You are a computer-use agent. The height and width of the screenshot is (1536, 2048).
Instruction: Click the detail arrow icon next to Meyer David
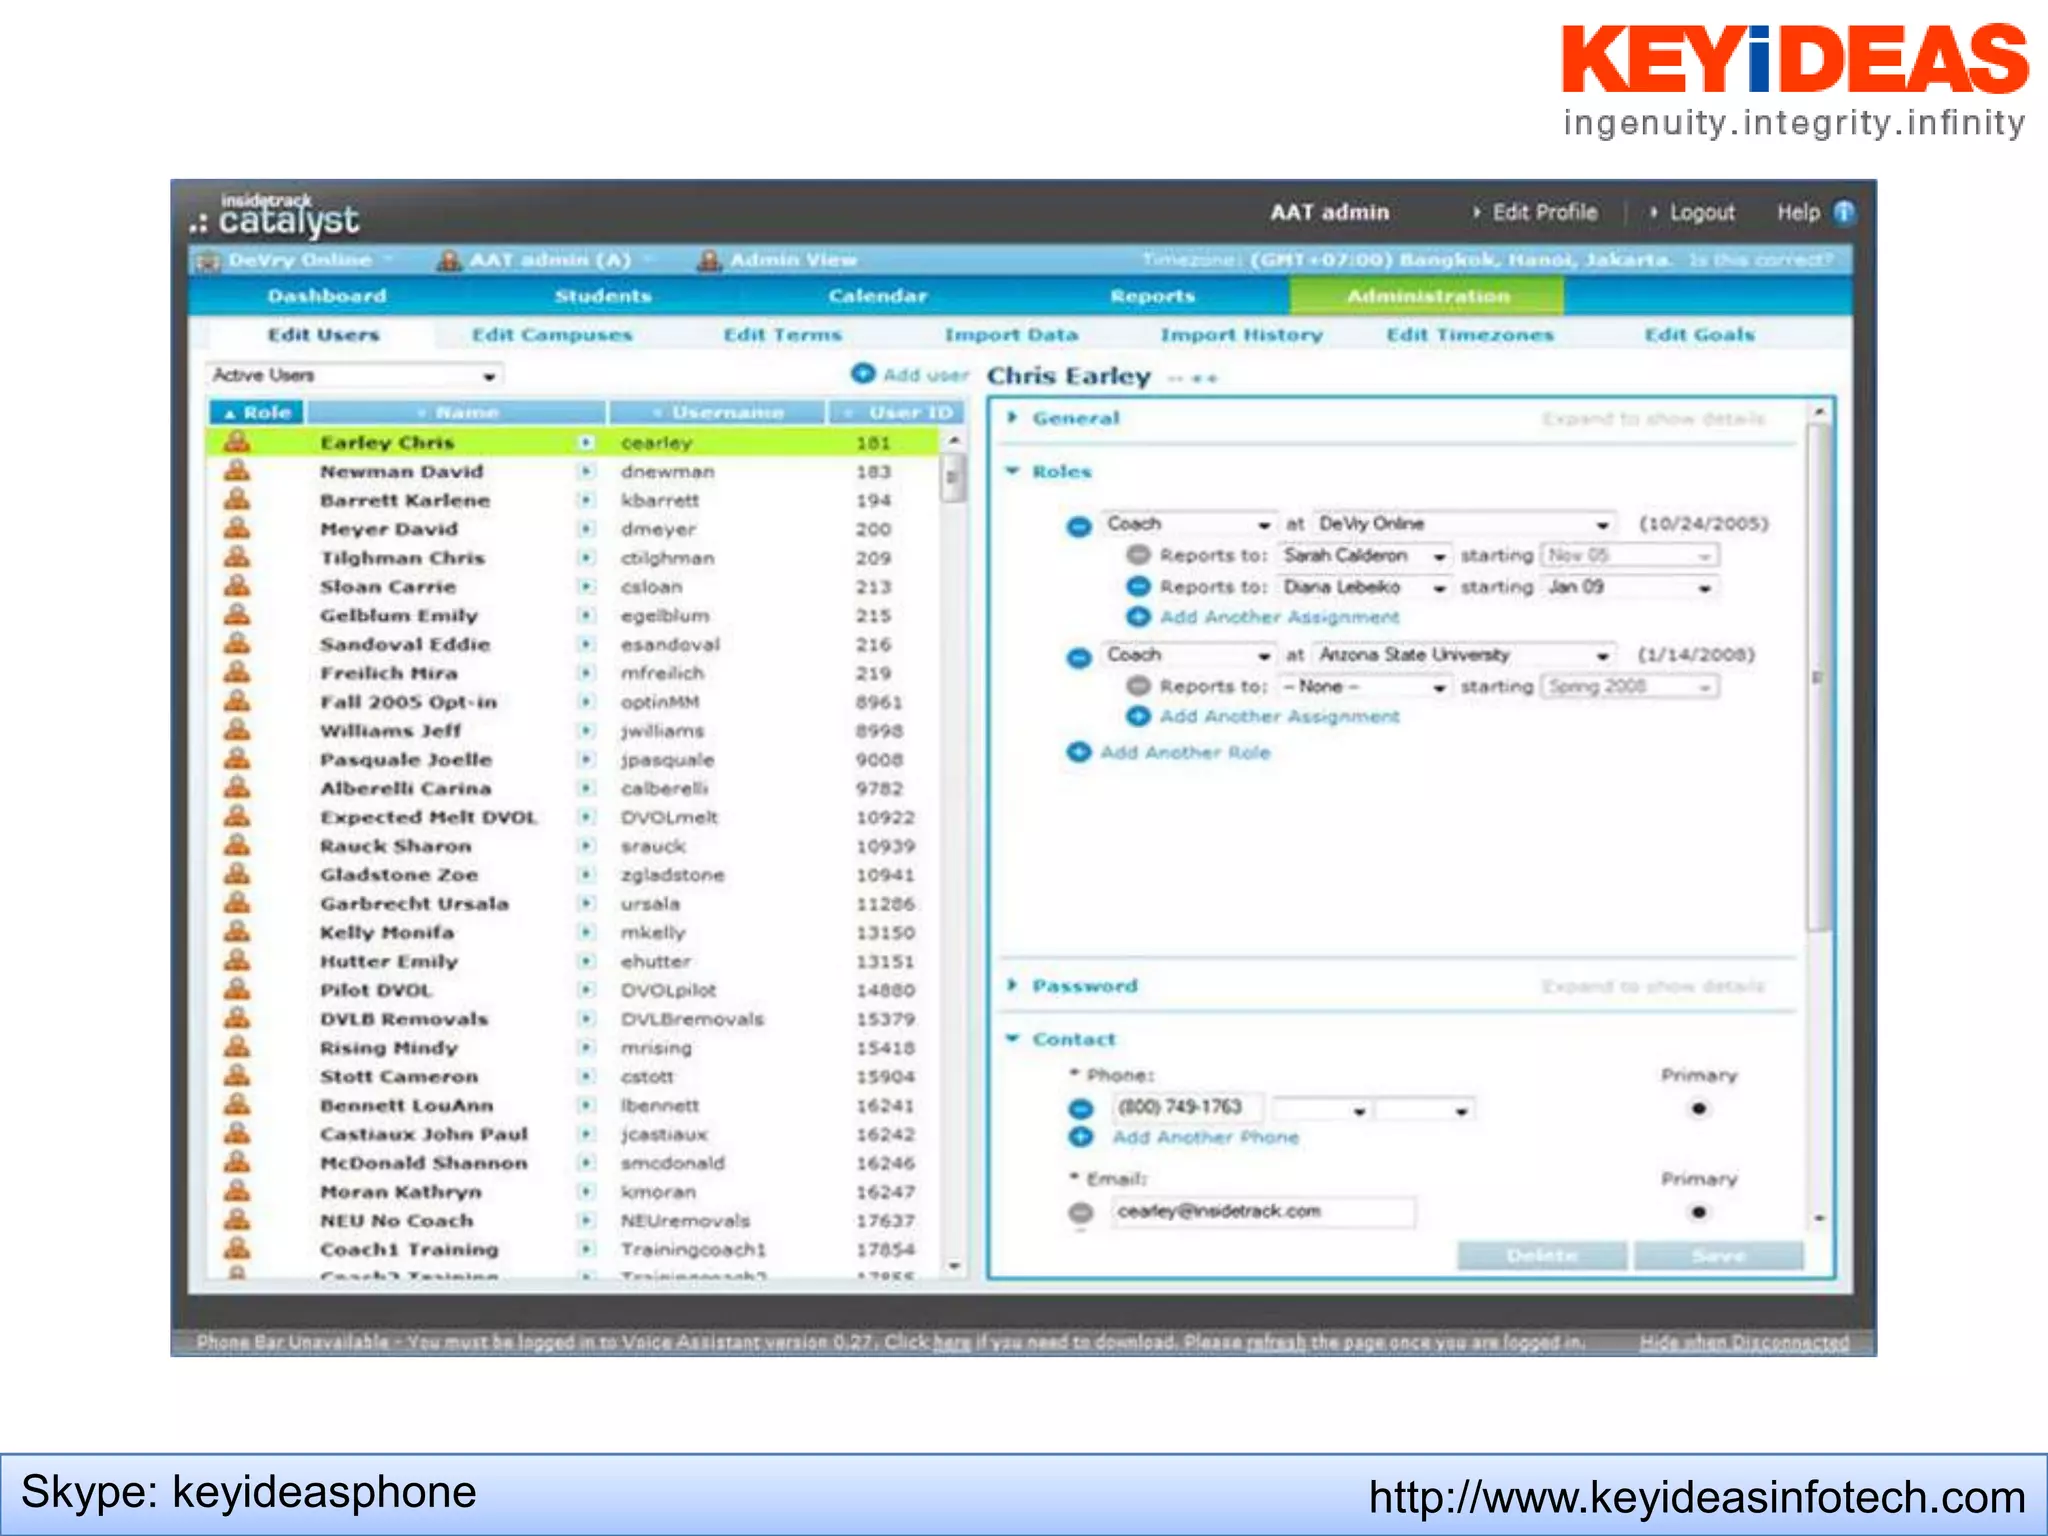click(587, 529)
